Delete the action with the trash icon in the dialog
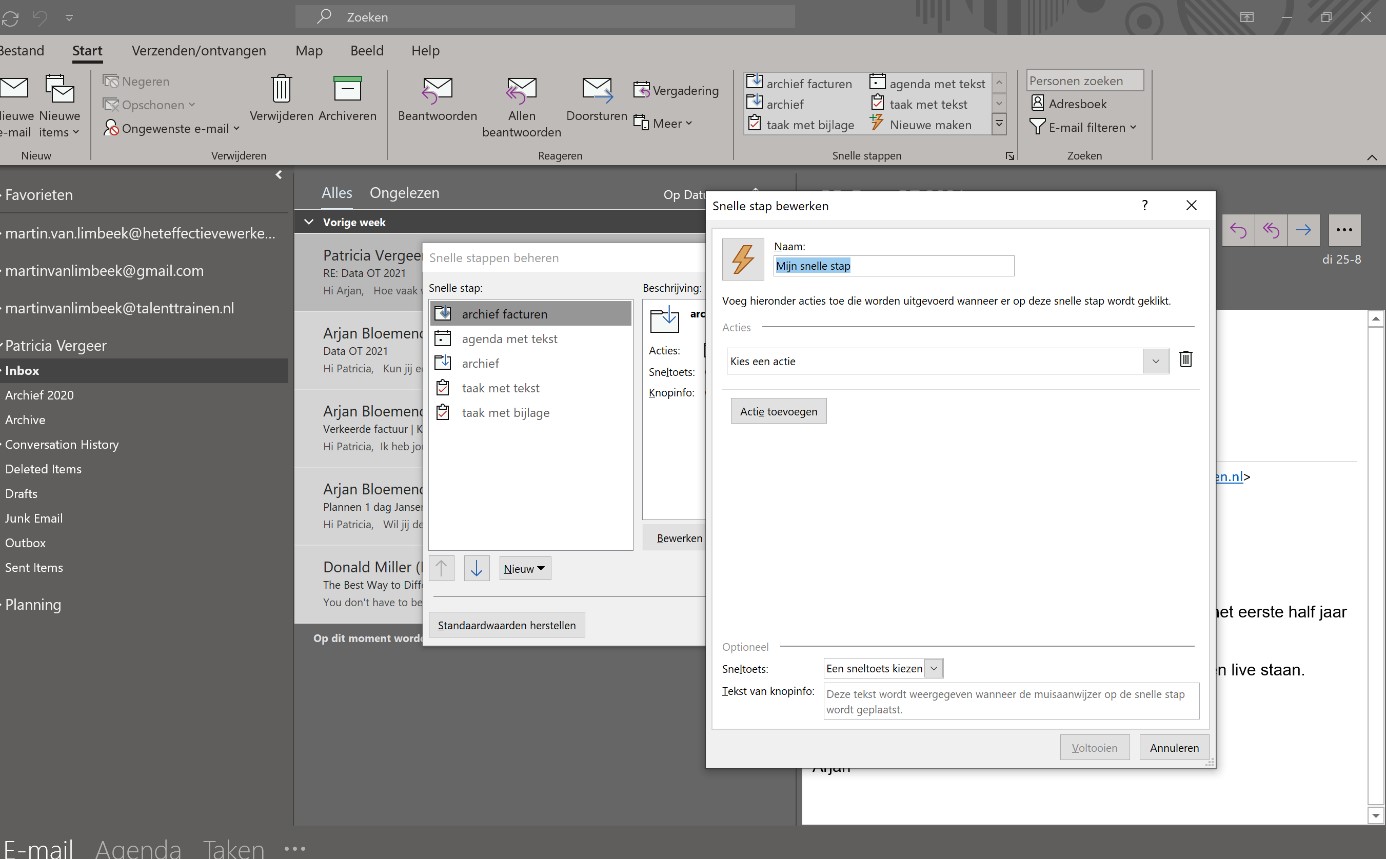 [1185, 360]
